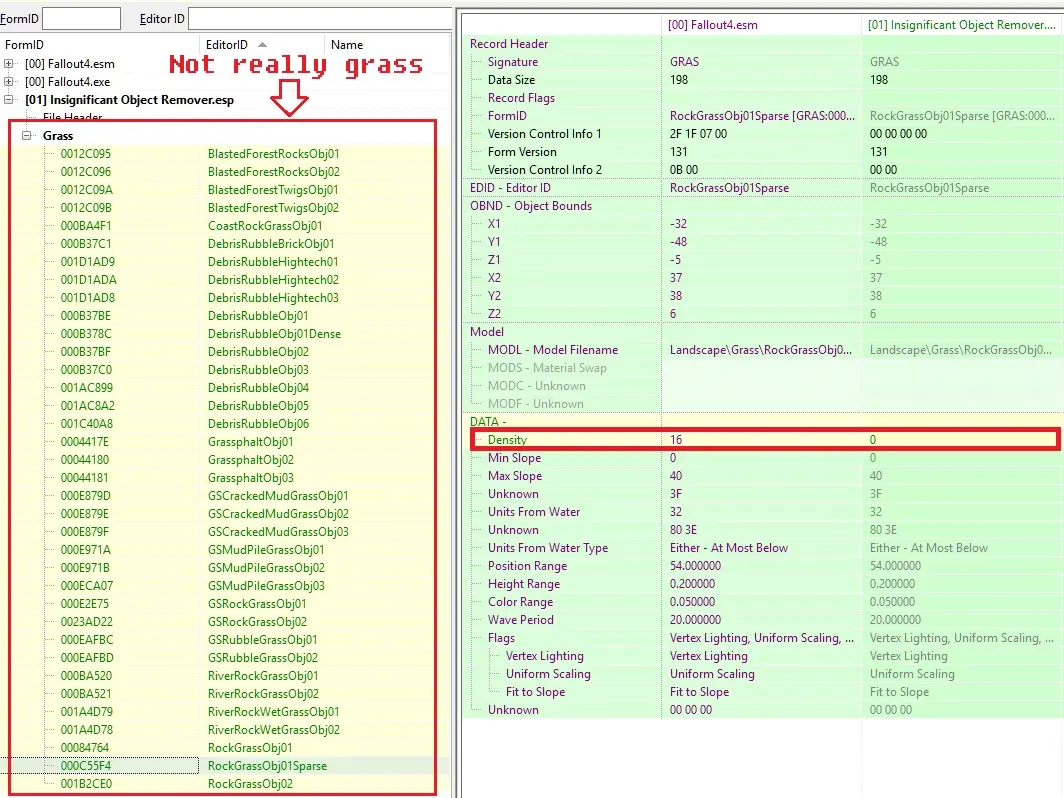Click the Signature GRAS value for Fallout4.esm
Image resolution: width=1064 pixels, height=798 pixels.
pyautogui.click(x=684, y=62)
